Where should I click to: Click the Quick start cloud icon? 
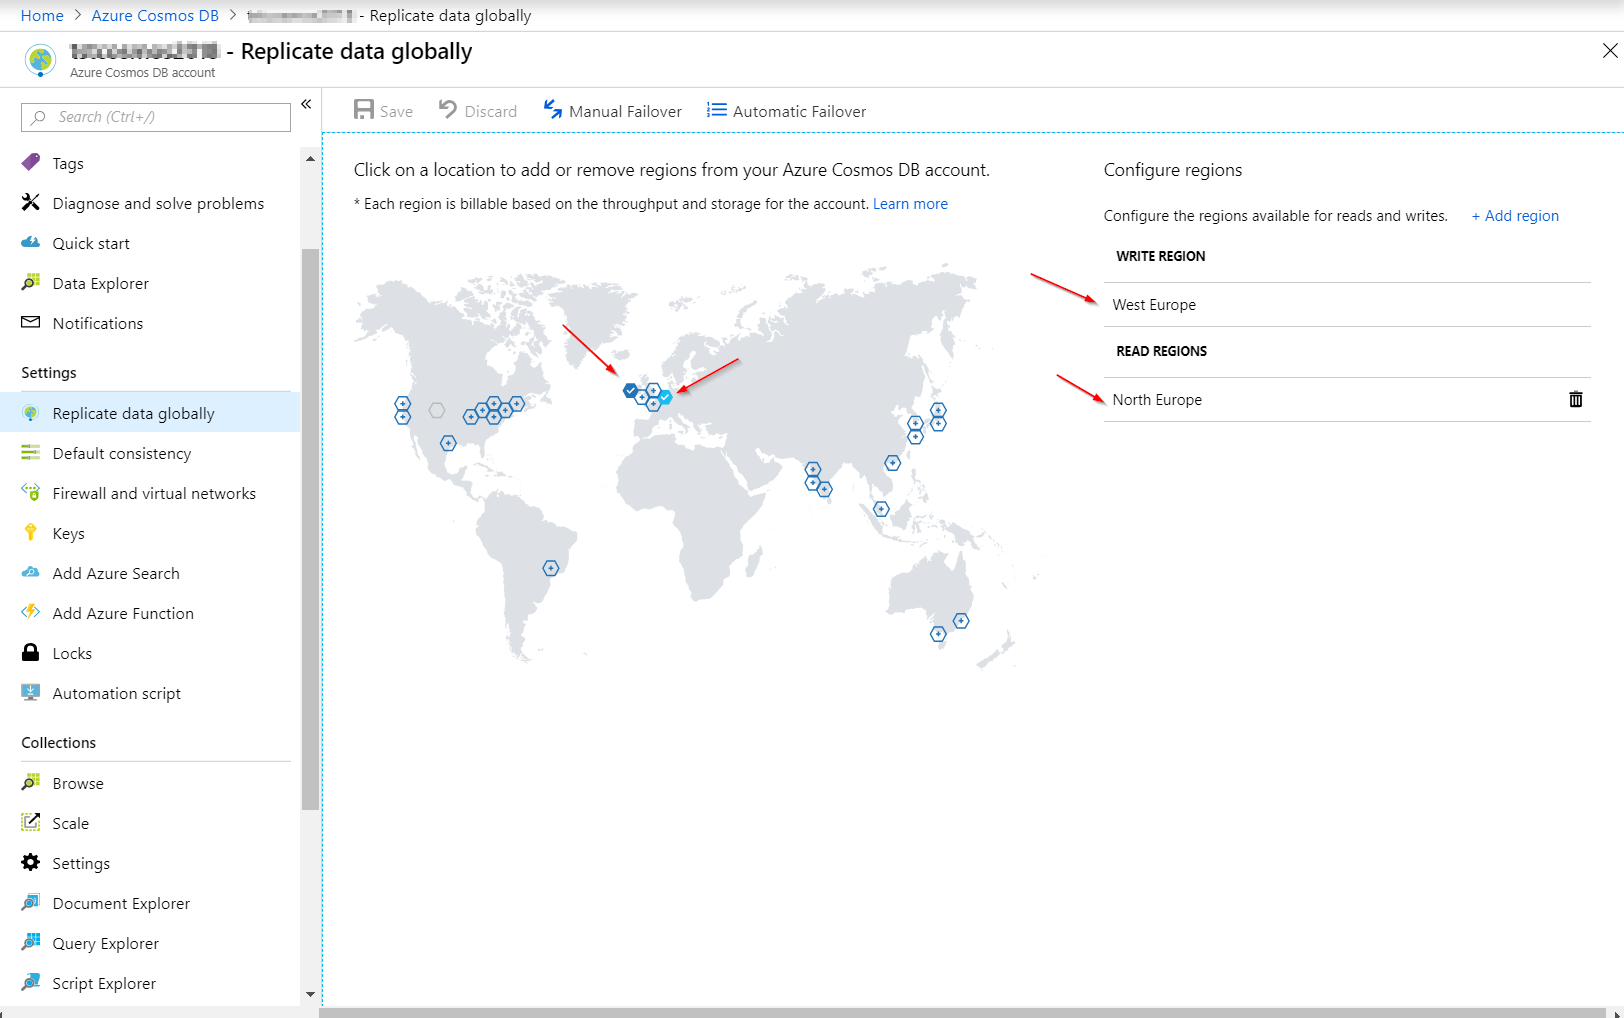pos(31,242)
